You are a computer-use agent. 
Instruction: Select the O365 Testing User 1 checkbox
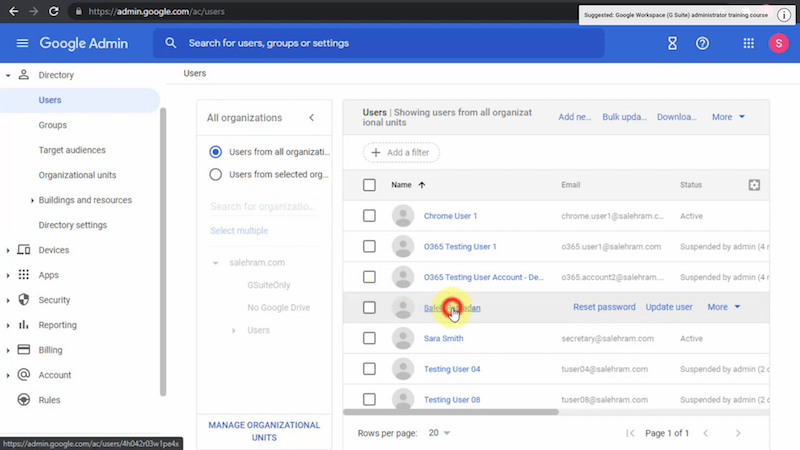coord(369,246)
